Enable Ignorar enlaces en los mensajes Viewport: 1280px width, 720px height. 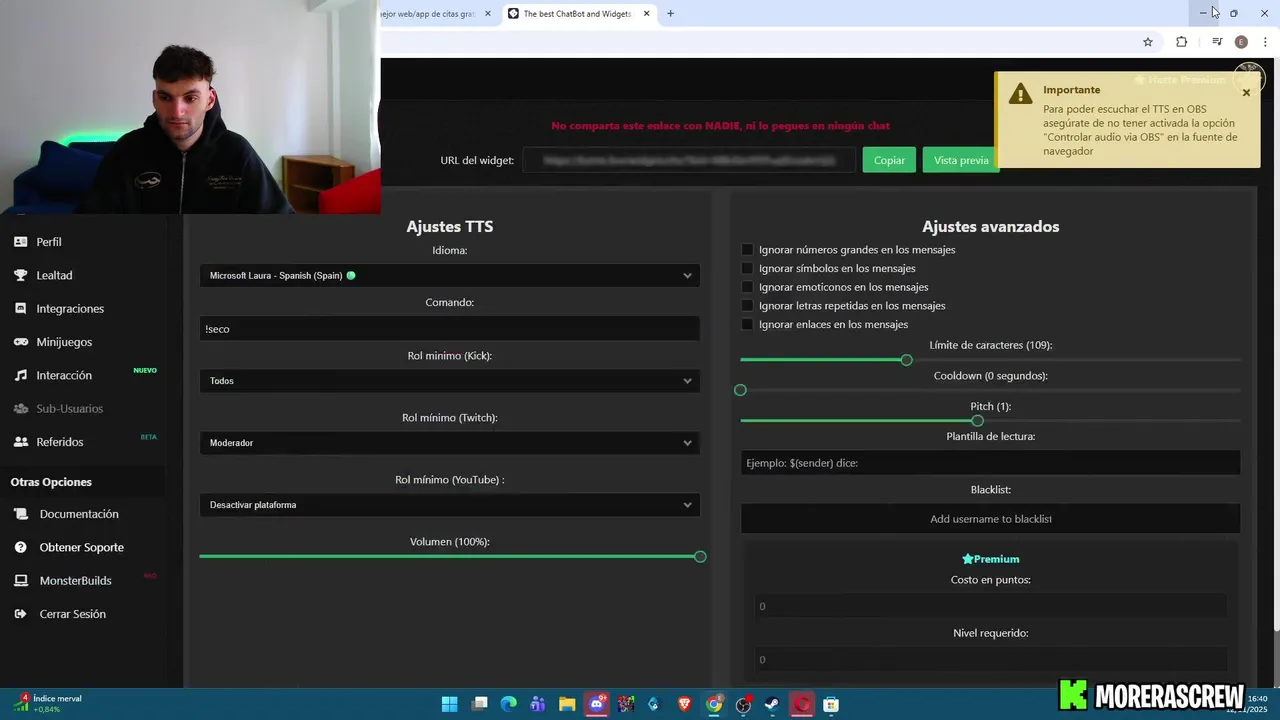(x=747, y=324)
